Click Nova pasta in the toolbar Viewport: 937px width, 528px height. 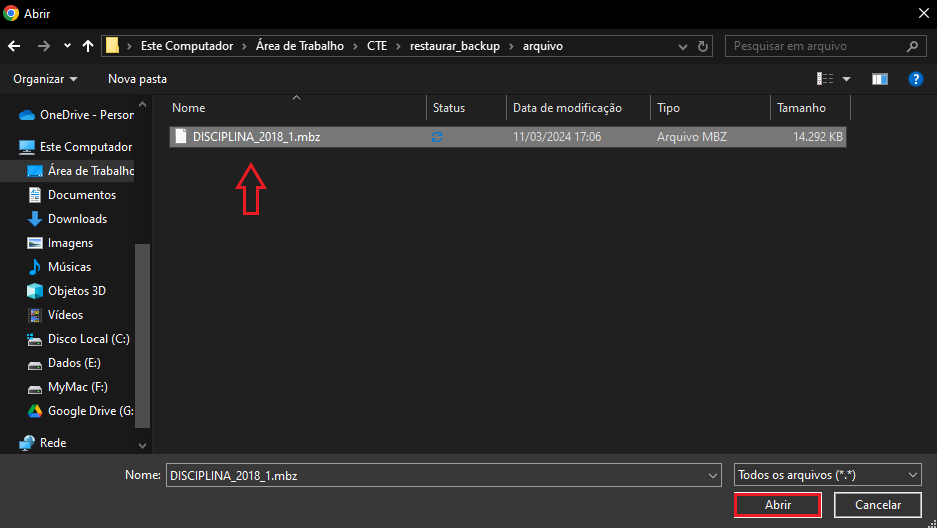pyautogui.click(x=137, y=78)
